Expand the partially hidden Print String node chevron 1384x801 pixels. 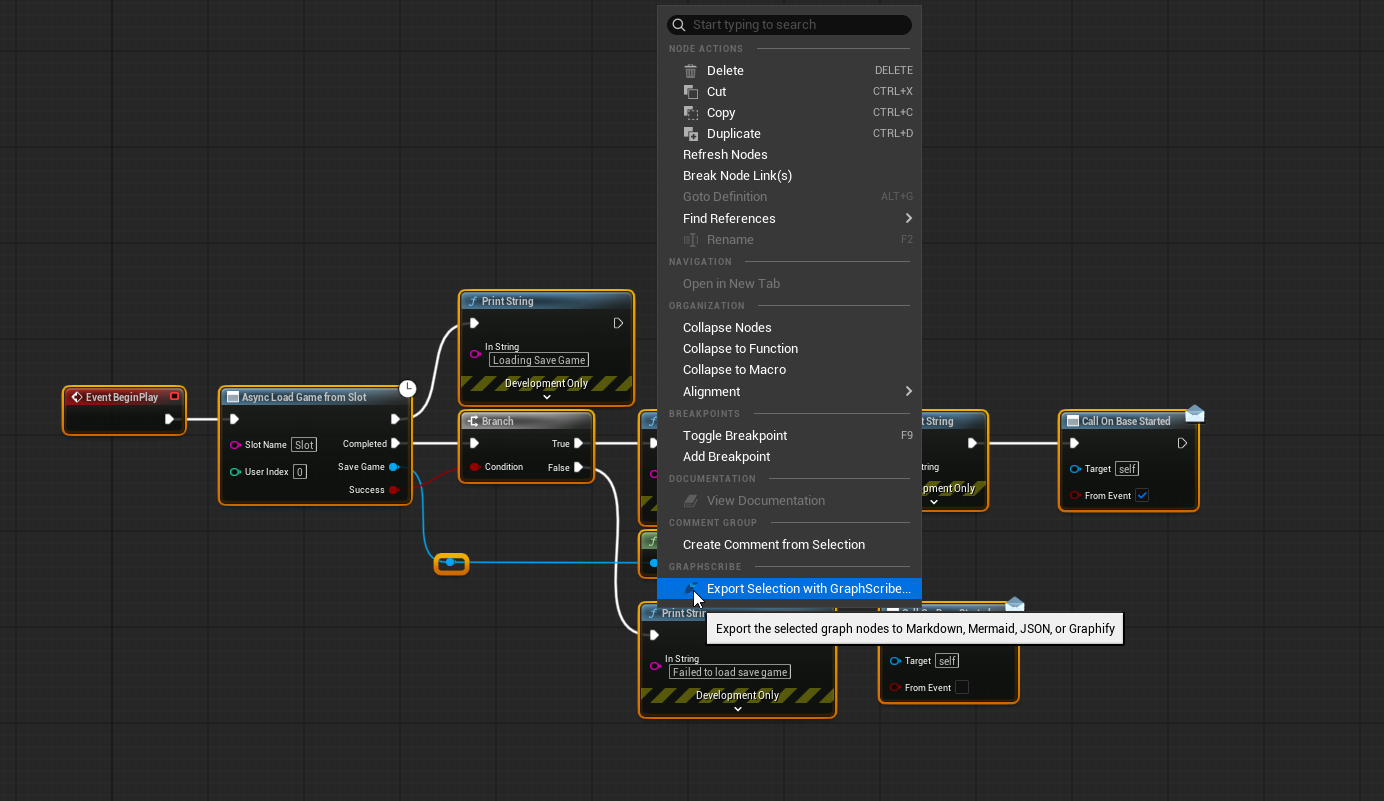point(934,501)
